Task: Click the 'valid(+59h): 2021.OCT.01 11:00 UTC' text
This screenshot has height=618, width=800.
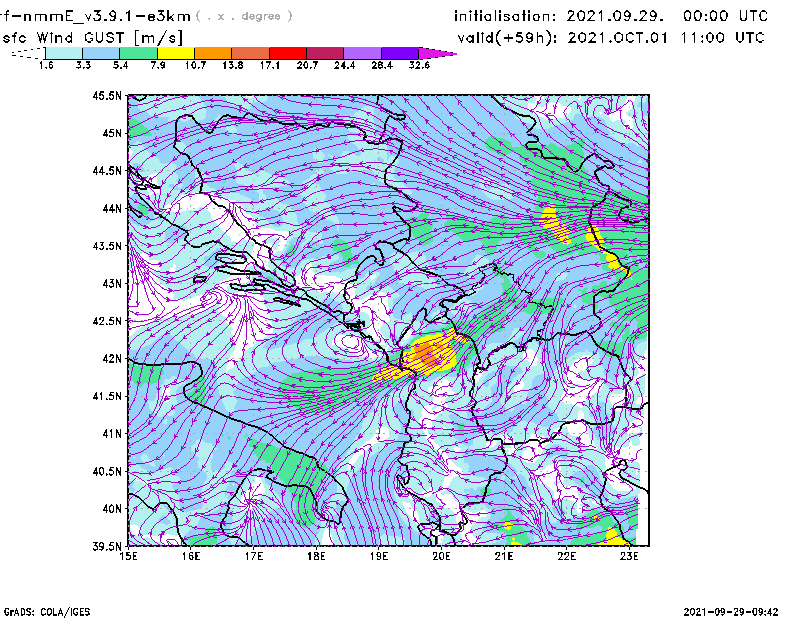Action: coord(611,38)
